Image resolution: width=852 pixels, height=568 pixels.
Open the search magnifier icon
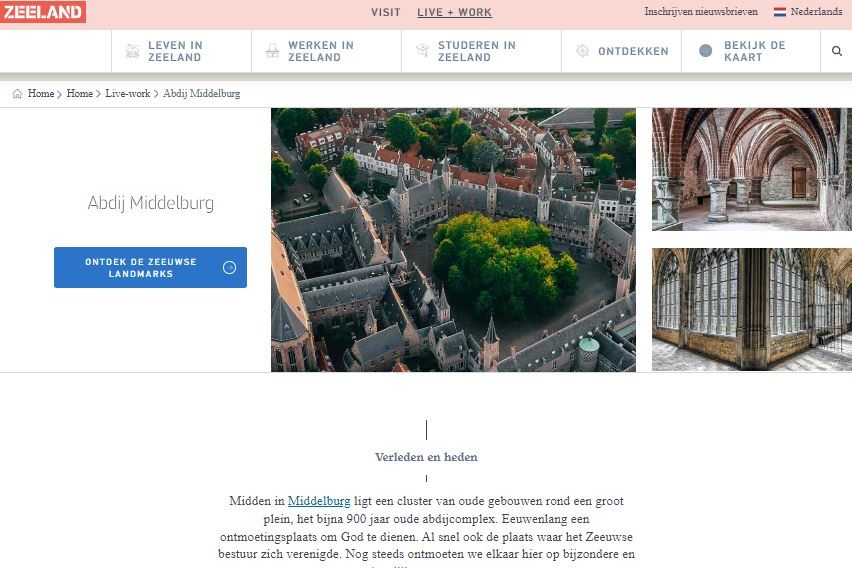point(837,51)
